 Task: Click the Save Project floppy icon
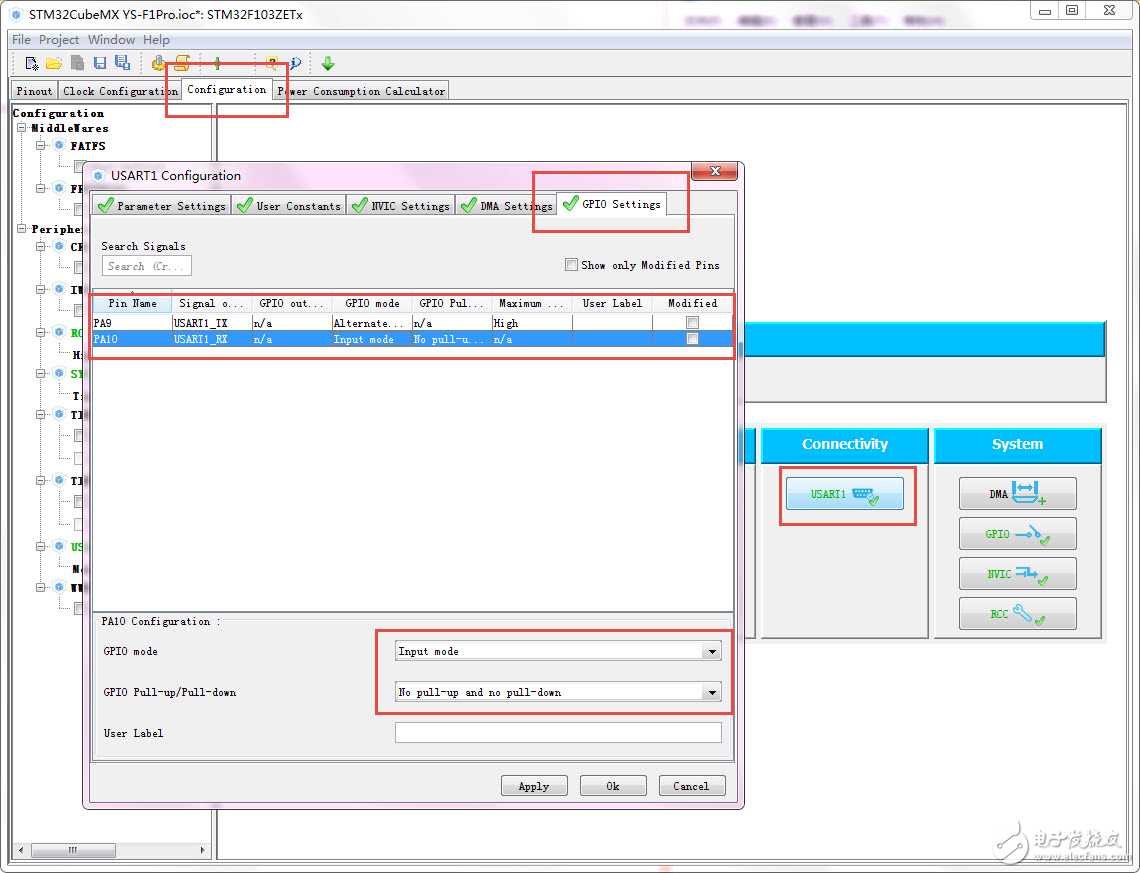tap(100, 63)
